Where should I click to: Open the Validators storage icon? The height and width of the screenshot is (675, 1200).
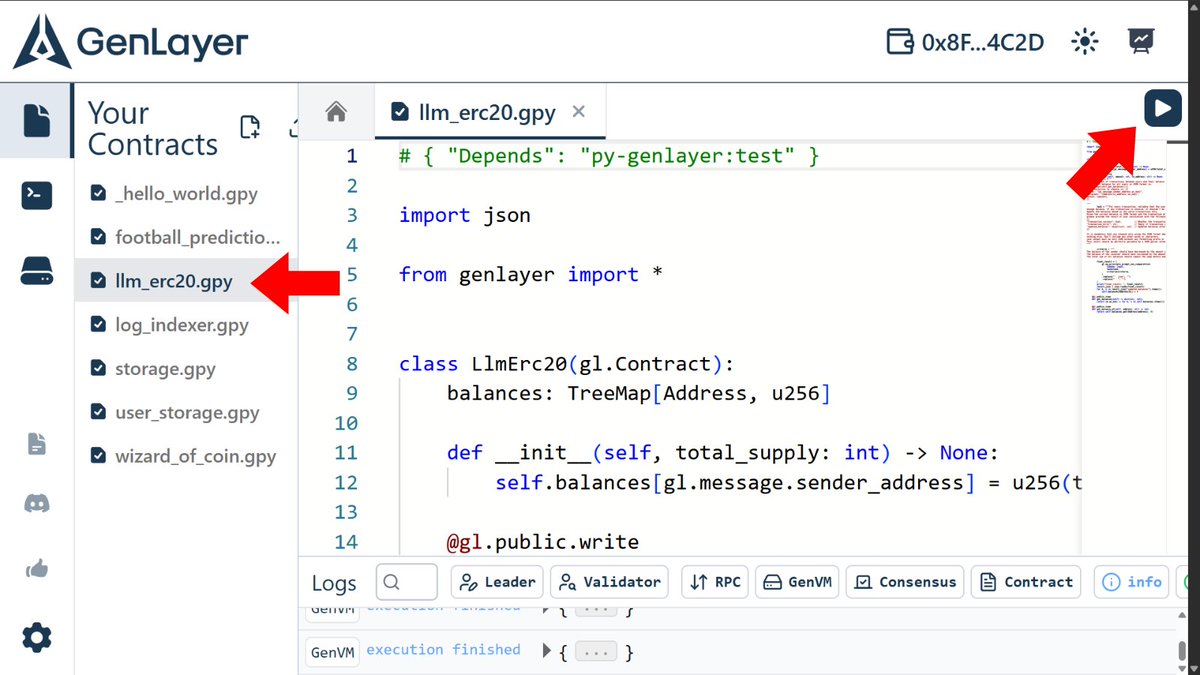36,270
